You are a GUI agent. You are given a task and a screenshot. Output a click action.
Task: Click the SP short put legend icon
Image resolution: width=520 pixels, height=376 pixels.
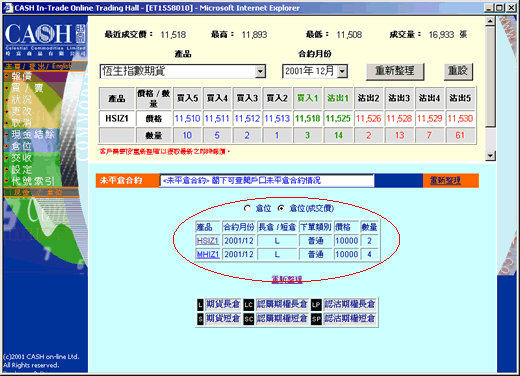tap(316, 319)
